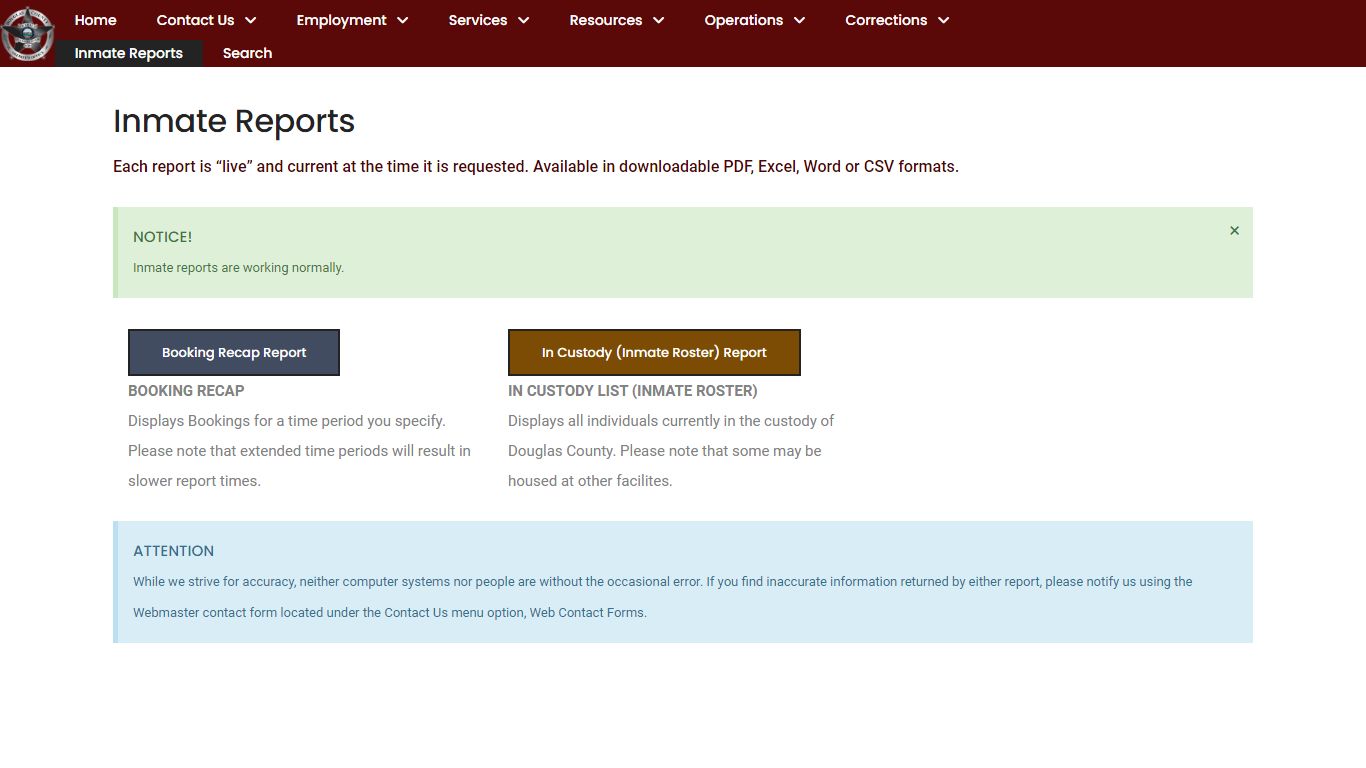Click the Inmate Reports page heading
The image size is (1366, 768).
pyautogui.click(x=234, y=121)
